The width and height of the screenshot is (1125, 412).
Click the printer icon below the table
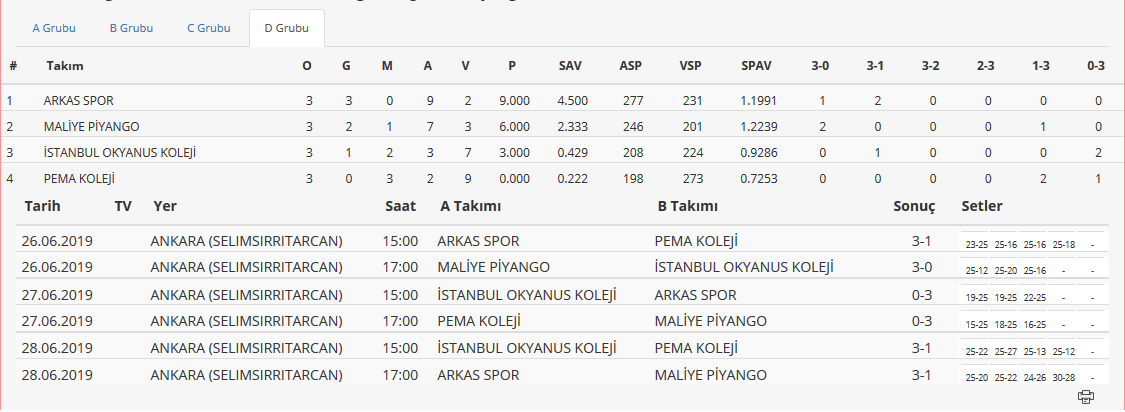tap(1086, 396)
